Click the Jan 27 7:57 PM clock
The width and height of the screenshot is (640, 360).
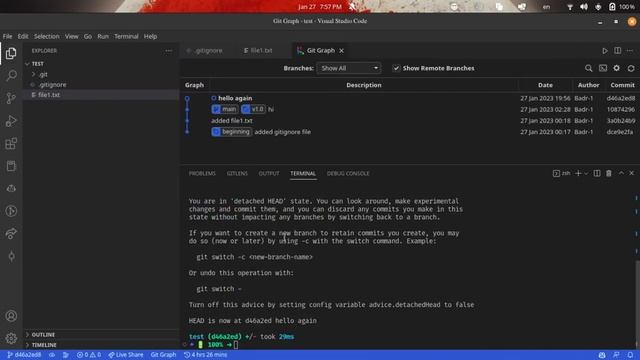pos(320,7)
